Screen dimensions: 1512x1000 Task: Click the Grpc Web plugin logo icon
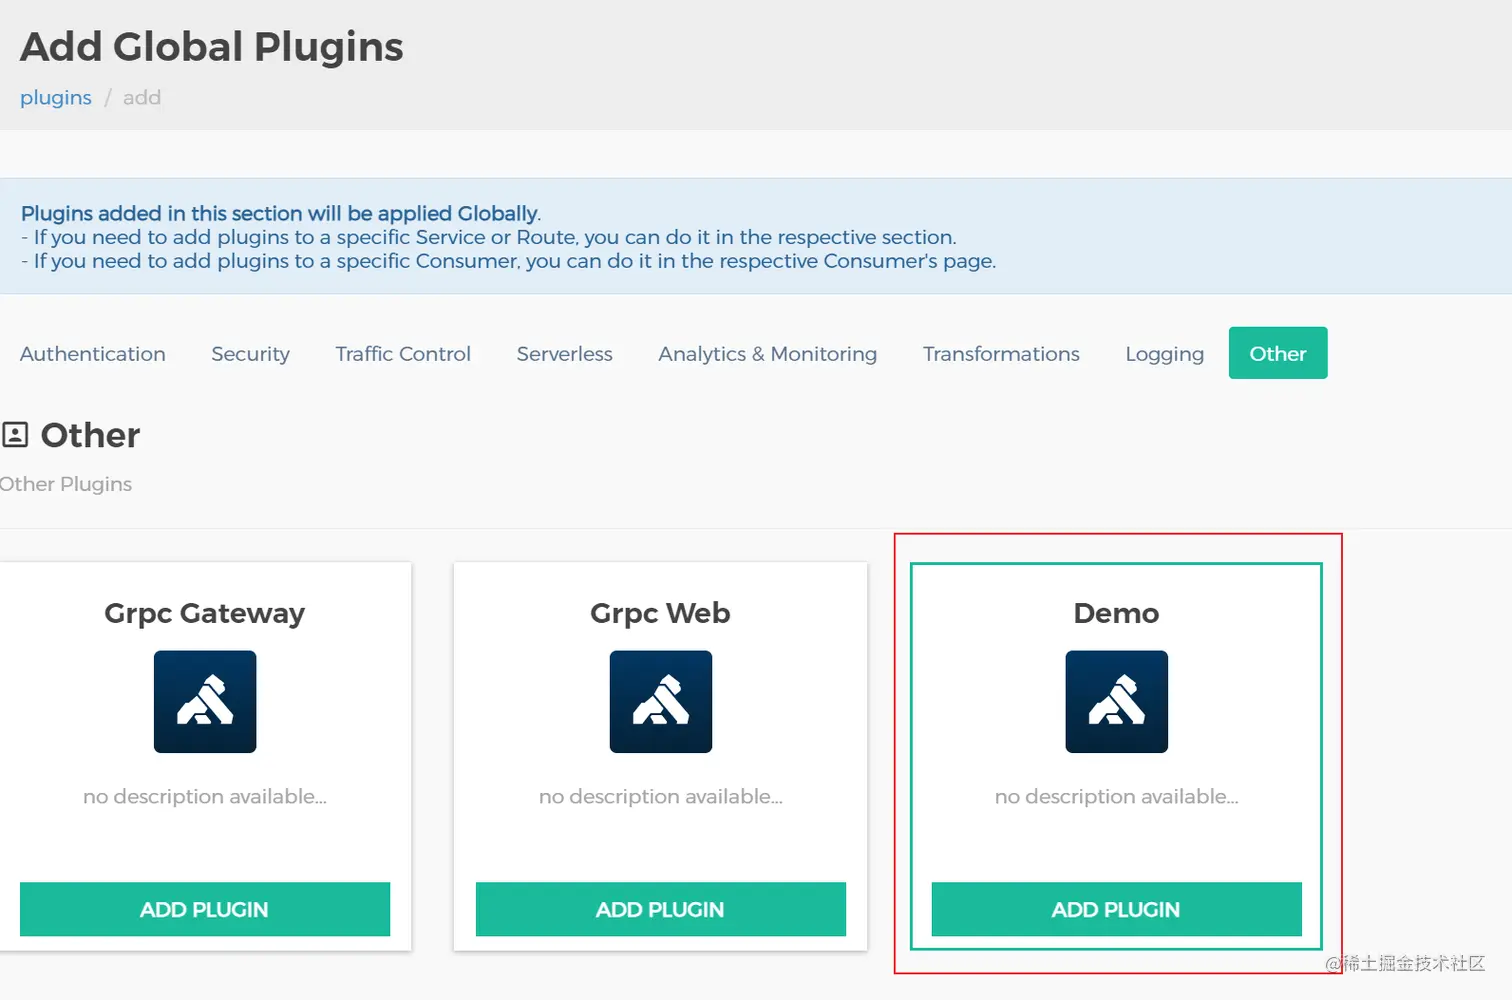pyautogui.click(x=660, y=701)
